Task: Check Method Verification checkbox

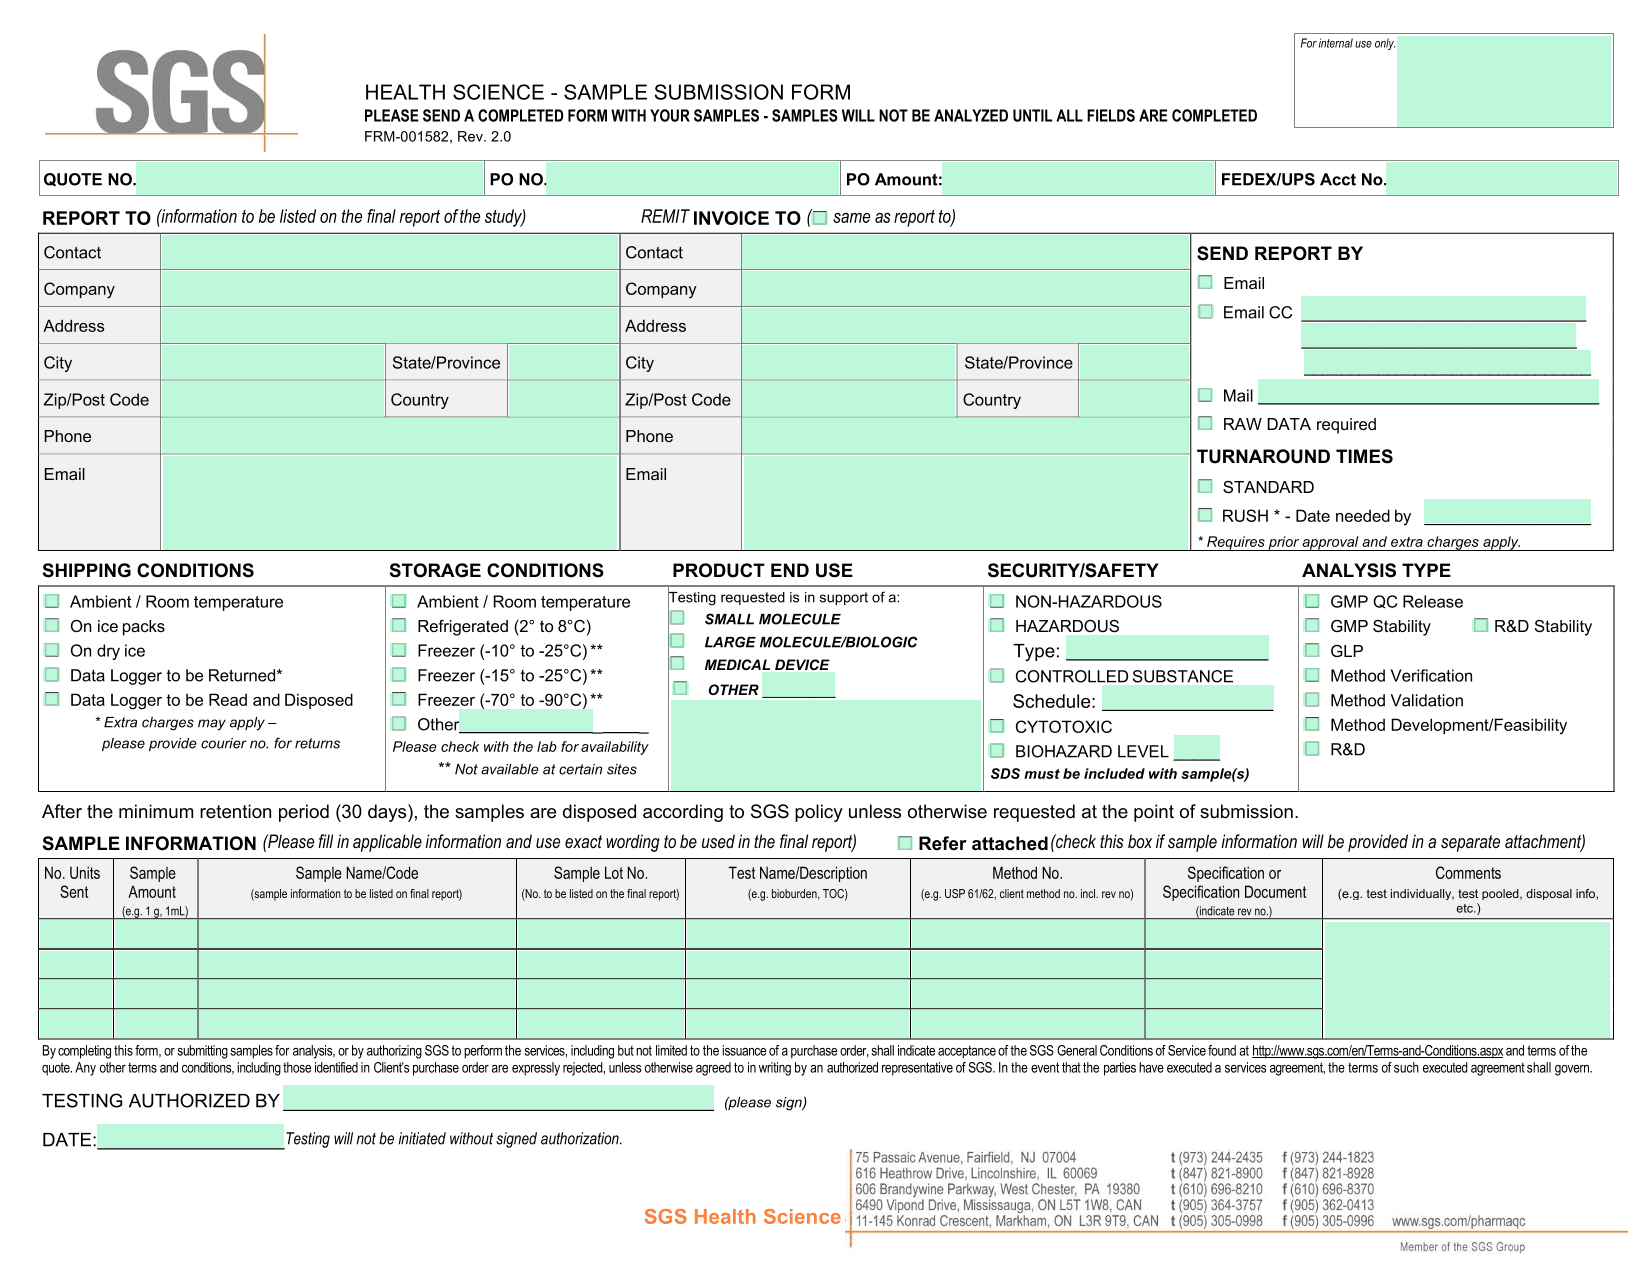Action: [1312, 675]
